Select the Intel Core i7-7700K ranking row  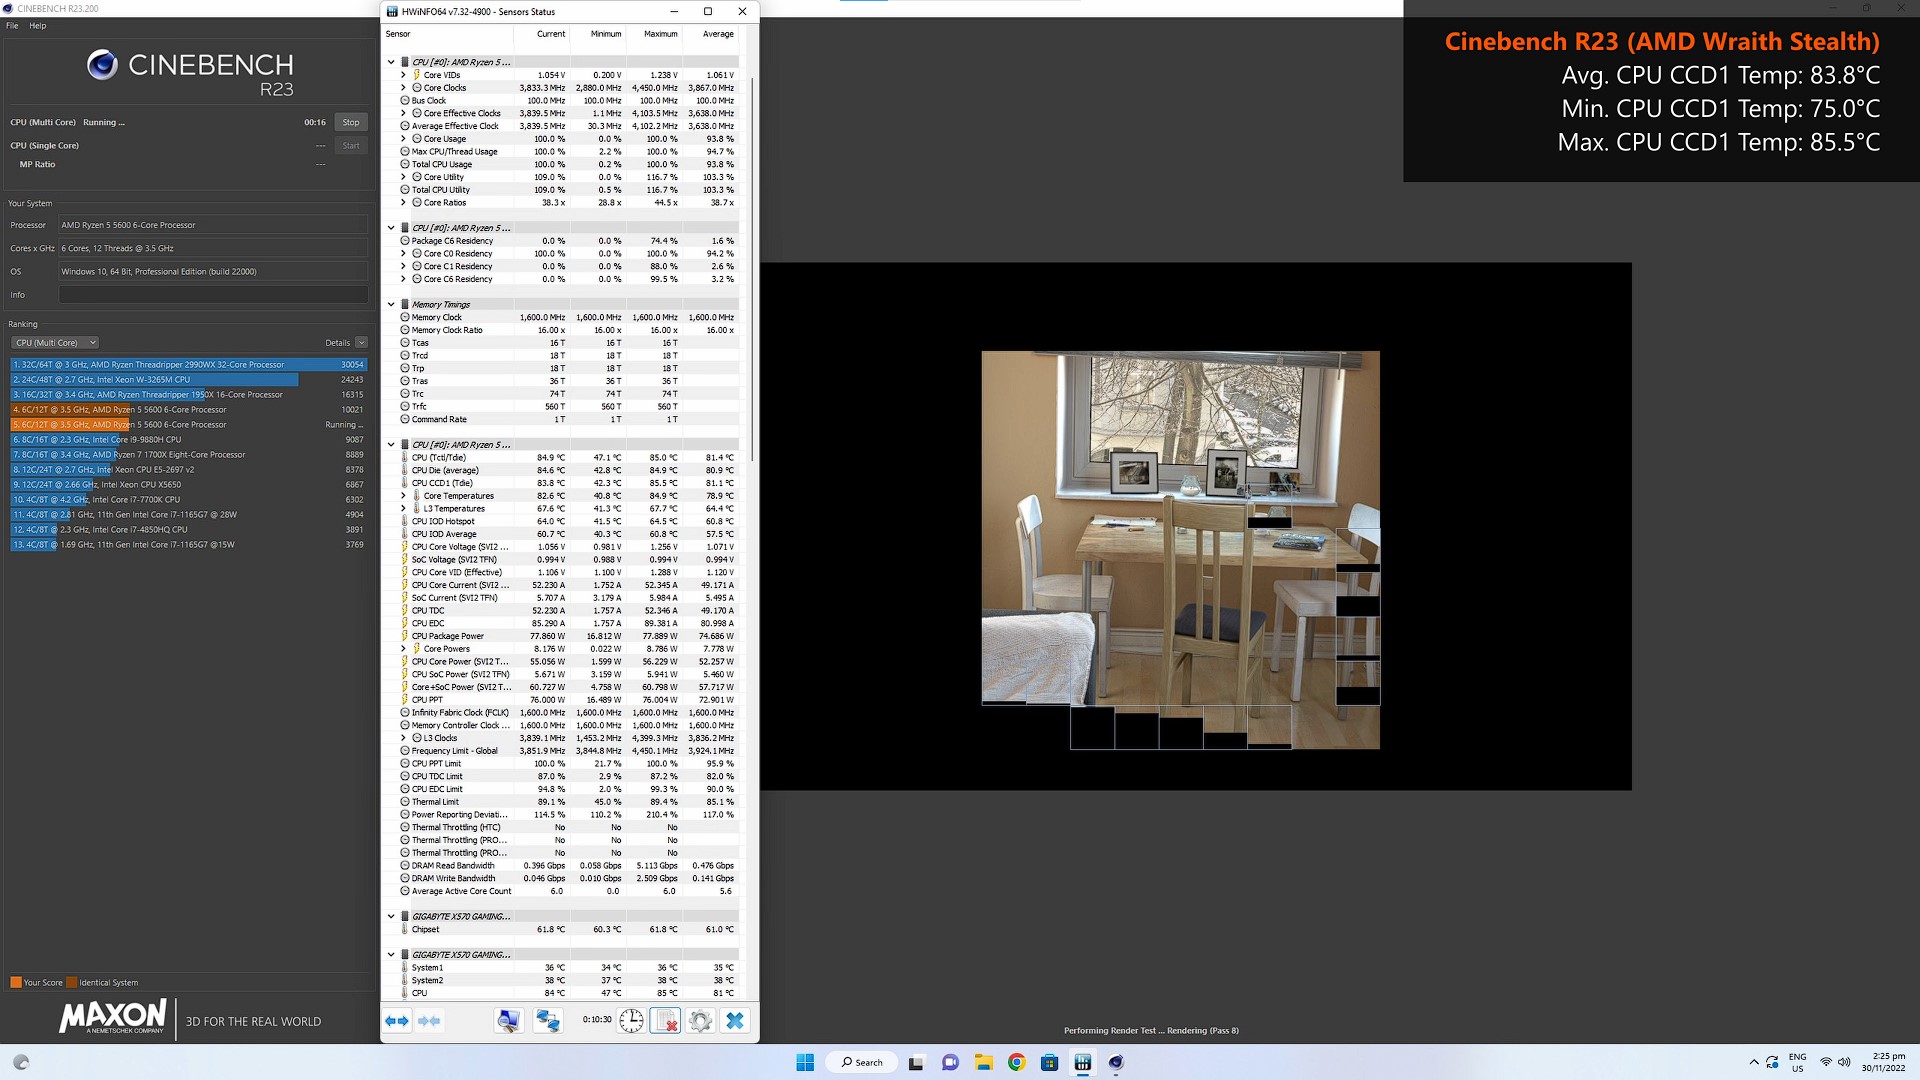[x=189, y=500]
